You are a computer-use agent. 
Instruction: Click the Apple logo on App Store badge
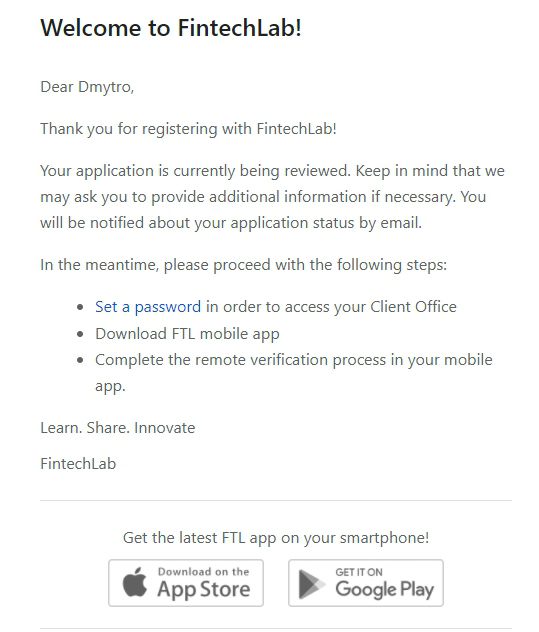(x=135, y=582)
